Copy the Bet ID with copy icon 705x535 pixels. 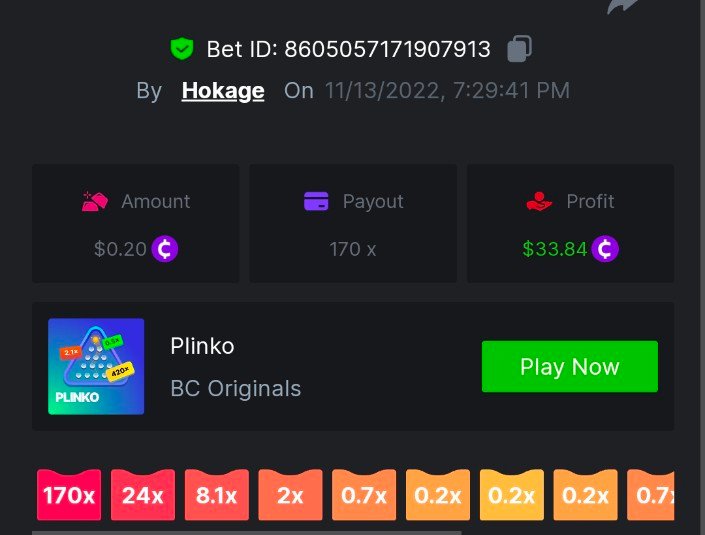[519, 49]
